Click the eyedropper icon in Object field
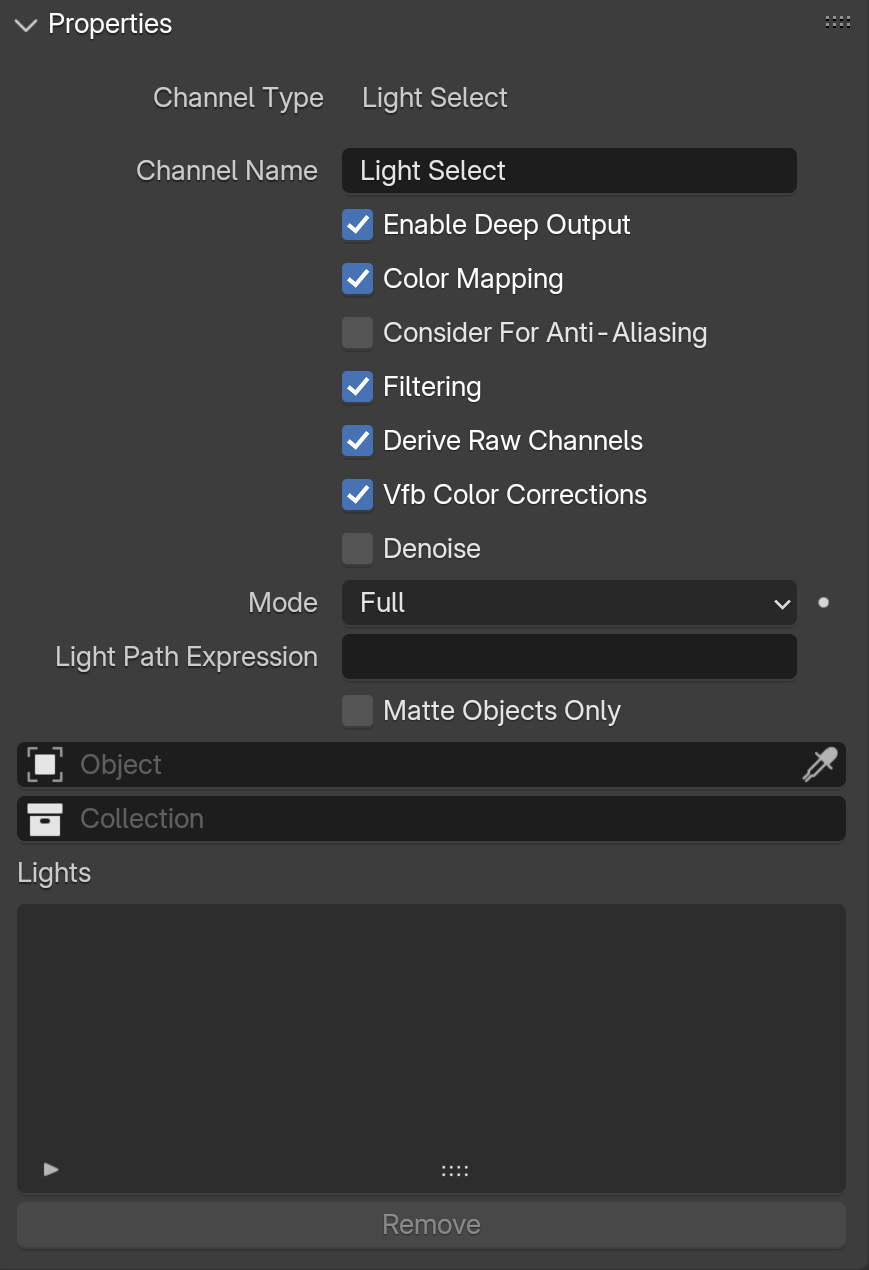The height and width of the screenshot is (1270, 869). [x=819, y=765]
